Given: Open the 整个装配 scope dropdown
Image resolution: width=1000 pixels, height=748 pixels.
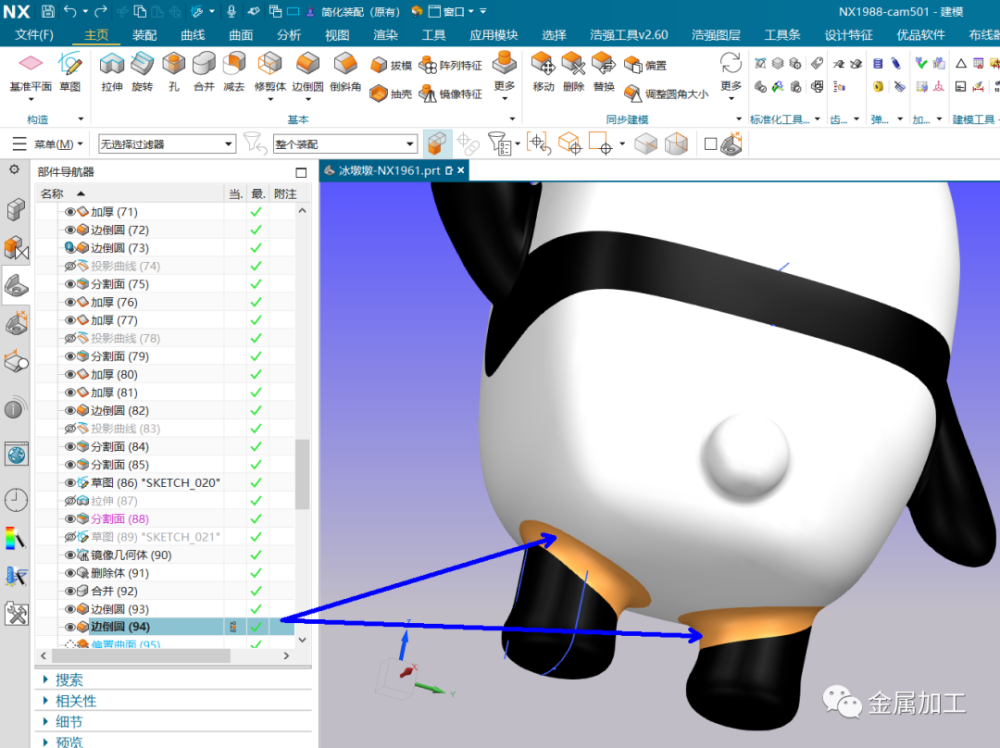Looking at the screenshot, I should point(345,144).
